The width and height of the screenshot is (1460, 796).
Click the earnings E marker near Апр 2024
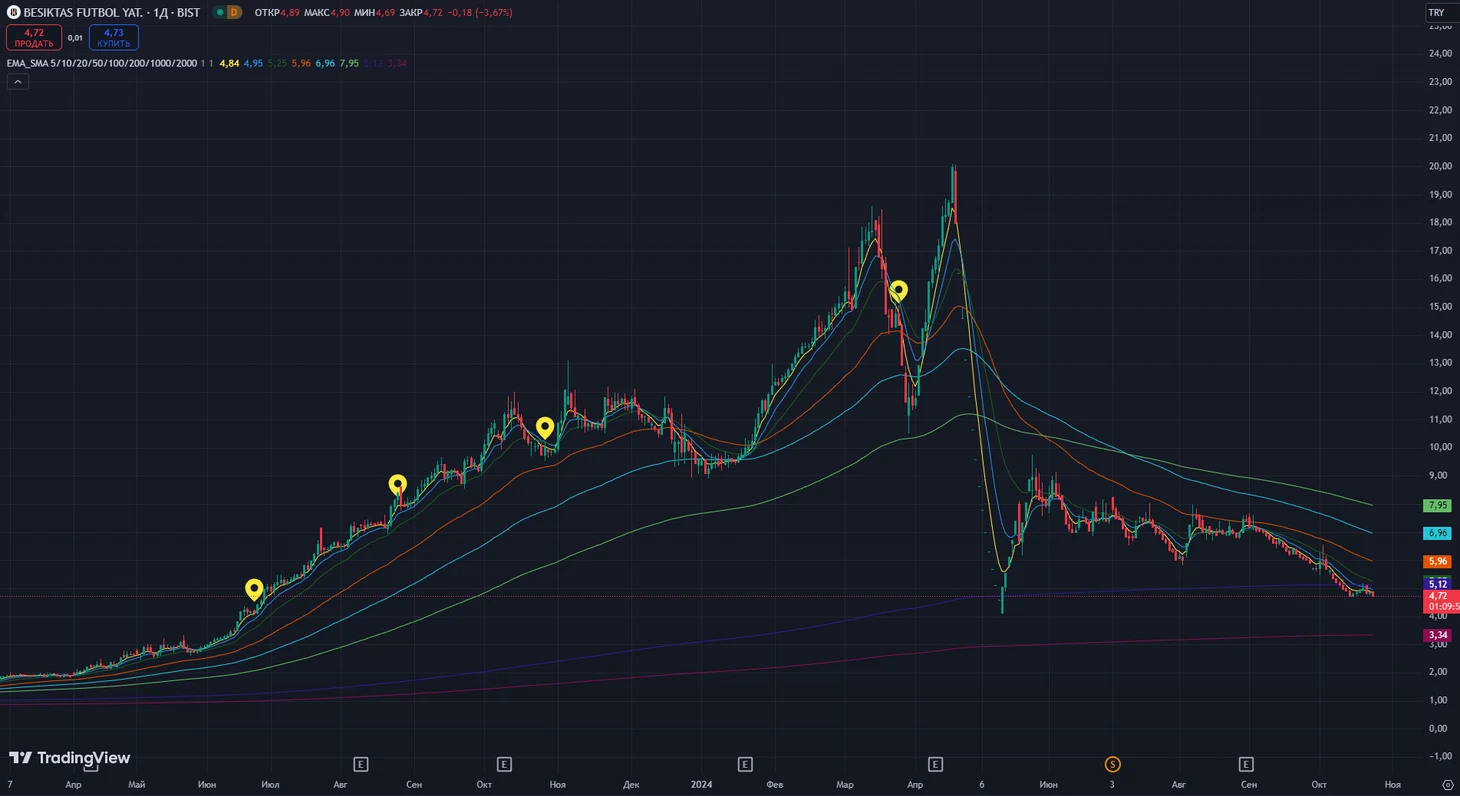click(936, 764)
